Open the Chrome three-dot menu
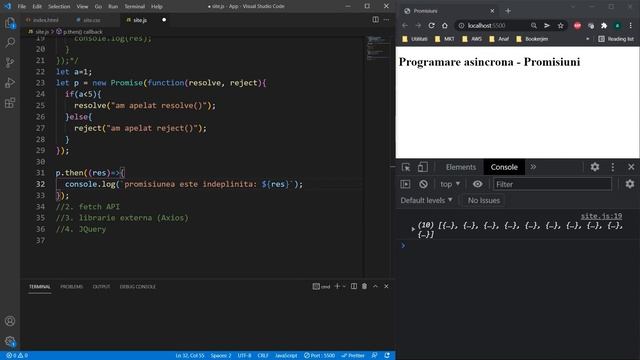Screen dimensions: 640x360 coord(631,25)
